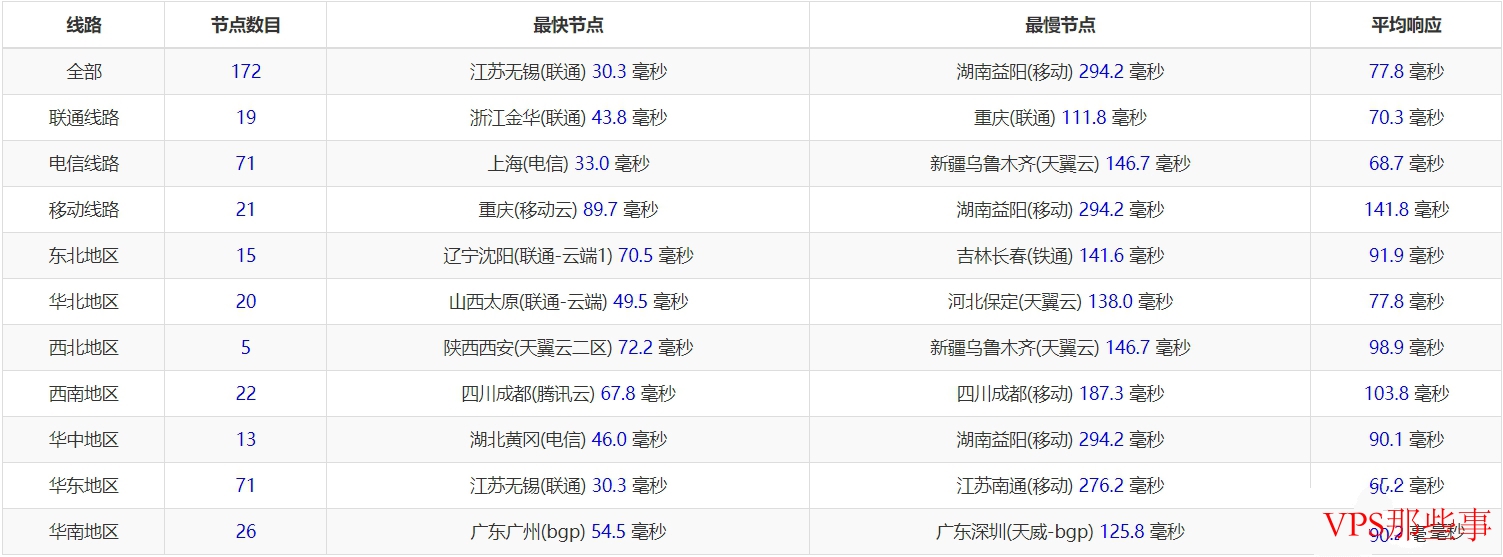Click node count 20 for 华北地区

(246, 302)
